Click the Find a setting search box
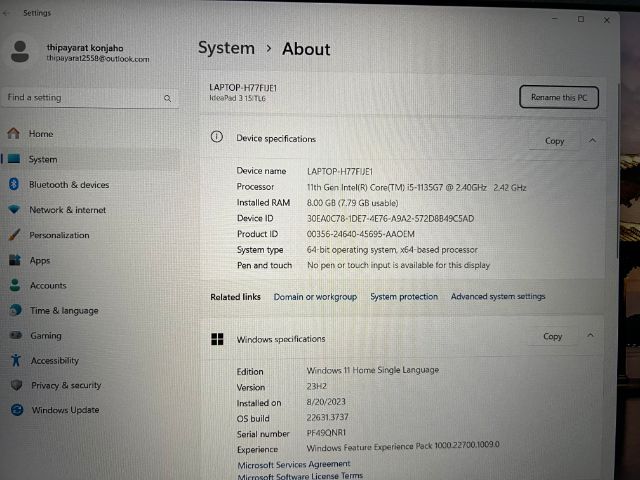This screenshot has width=640, height=480. pos(90,98)
